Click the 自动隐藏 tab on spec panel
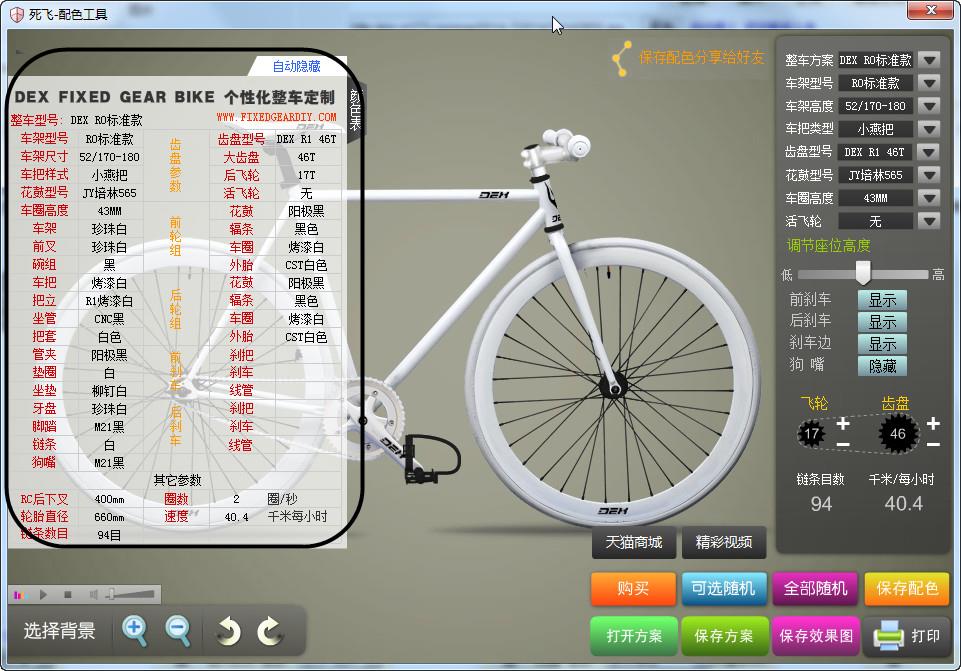Screen dimensions: 961x671 pyautogui.click(x=297, y=66)
